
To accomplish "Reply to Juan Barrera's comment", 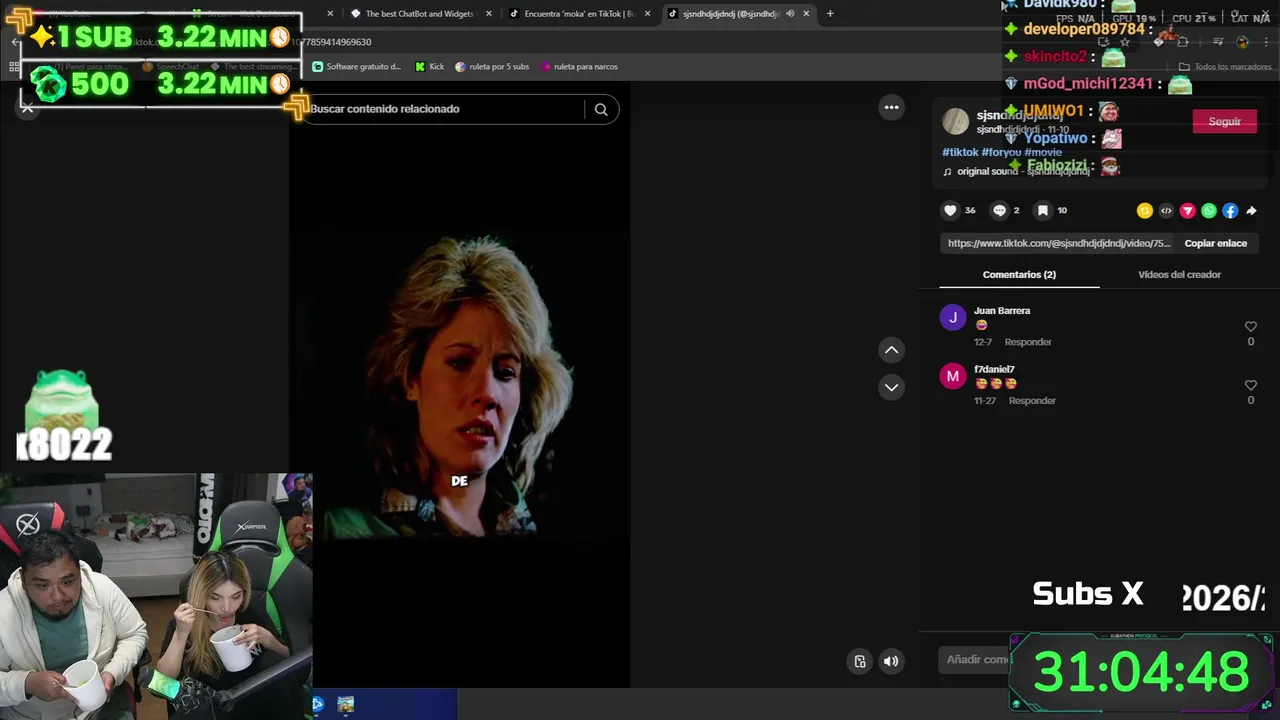I will click(x=1028, y=342).
